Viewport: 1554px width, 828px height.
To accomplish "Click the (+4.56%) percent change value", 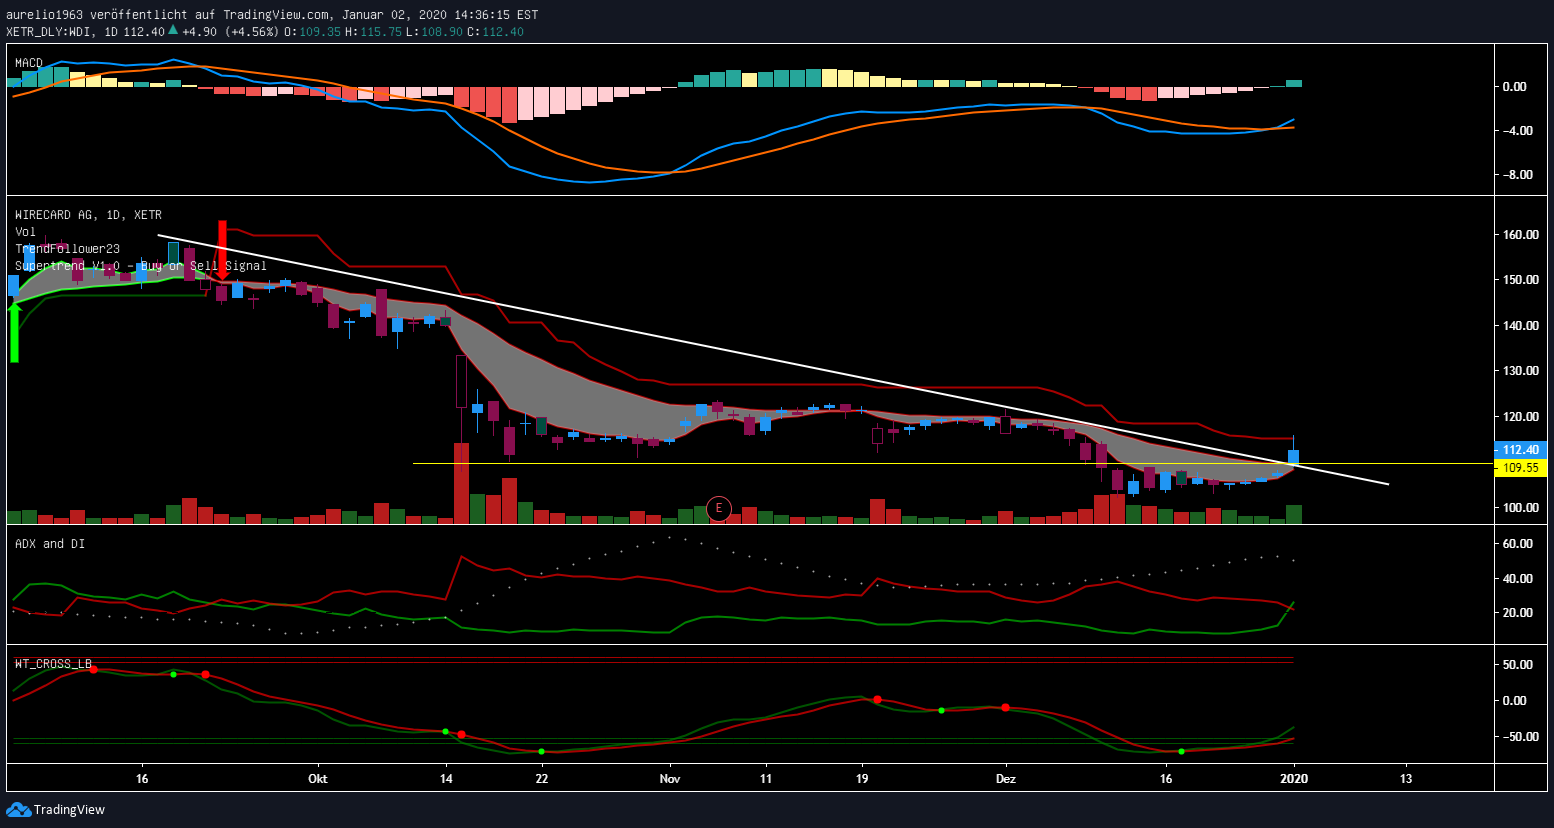I will coord(252,31).
